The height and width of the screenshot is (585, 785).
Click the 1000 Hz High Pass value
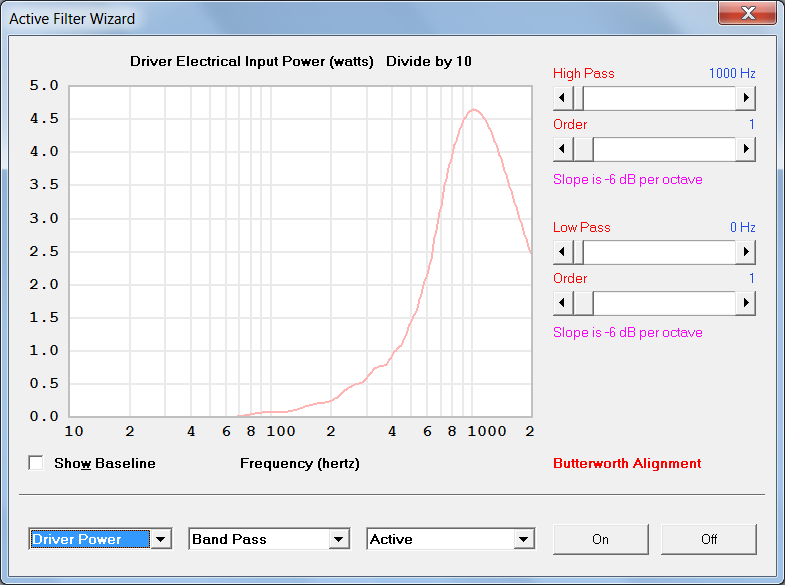tap(732, 73)
